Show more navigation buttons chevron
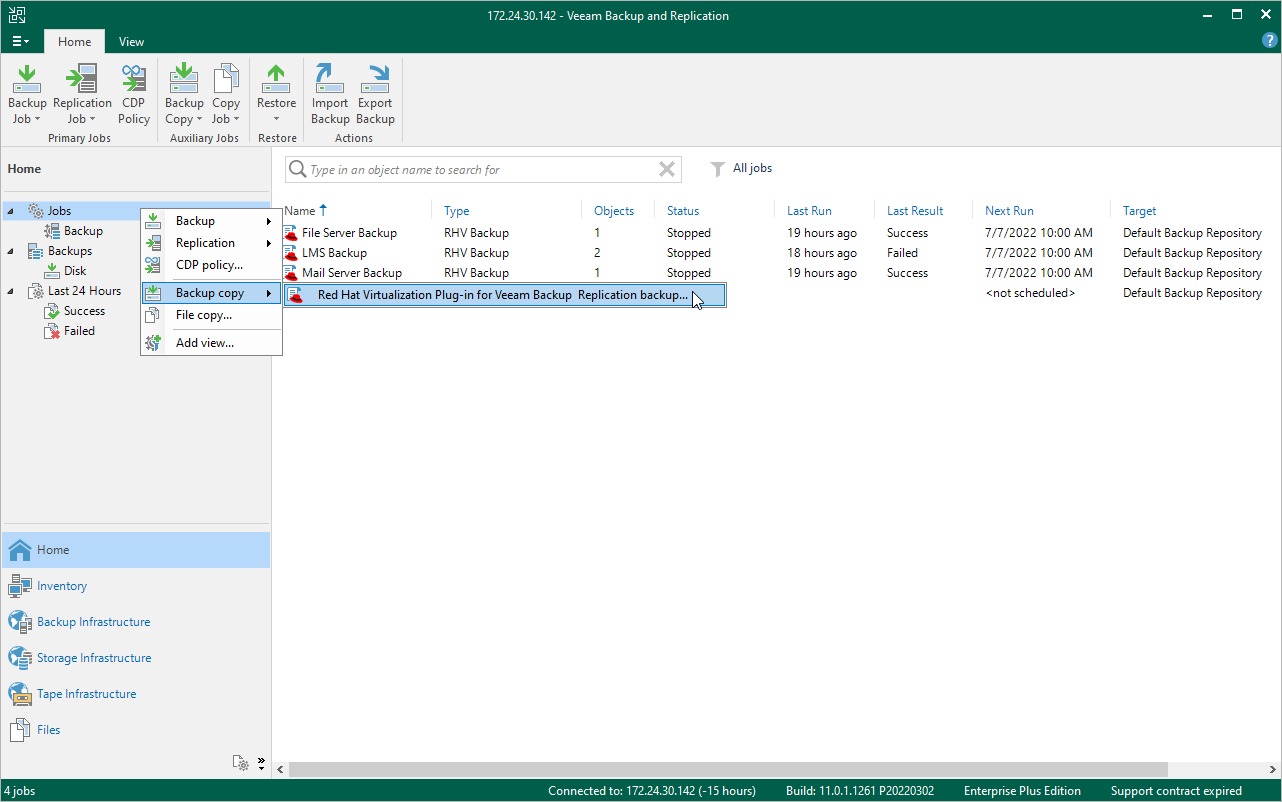 (261, 763)
